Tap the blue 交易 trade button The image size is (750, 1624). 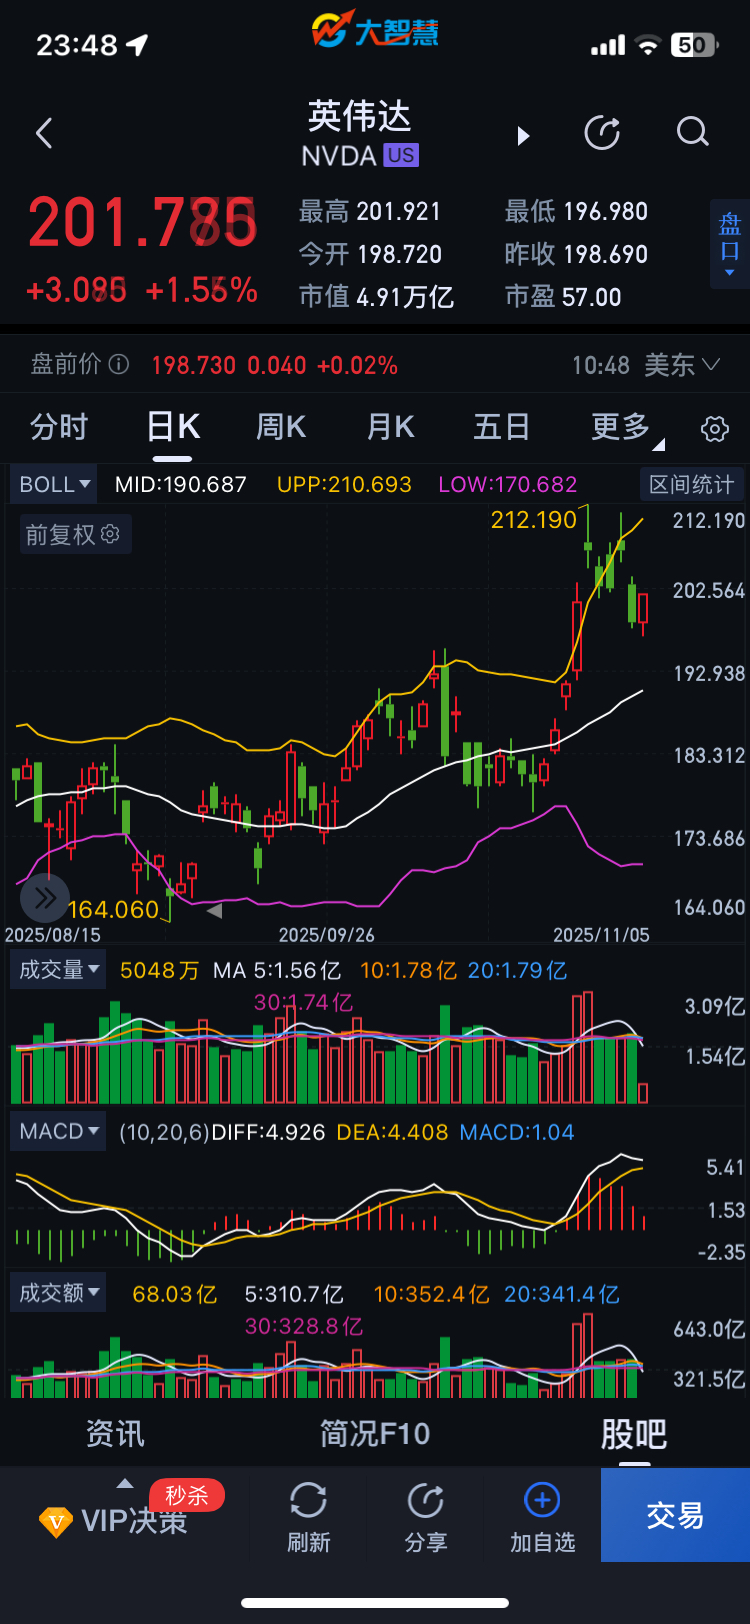[675, 1515]
